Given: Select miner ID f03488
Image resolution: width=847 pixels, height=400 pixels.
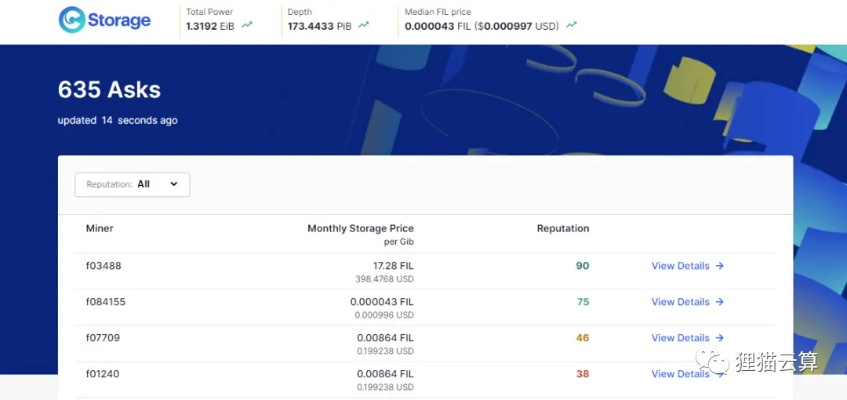Looking at the screenshot, I should point(104,266).
